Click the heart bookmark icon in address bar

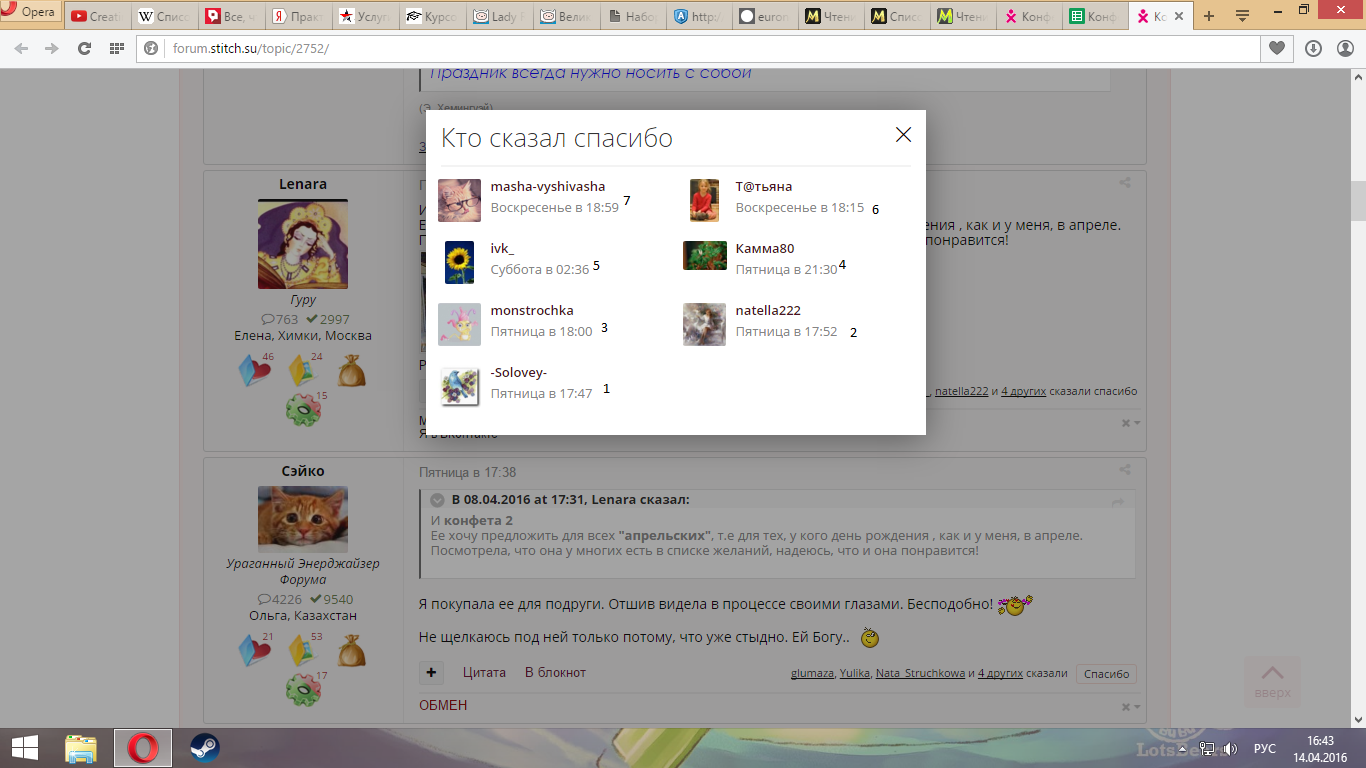coord(1277,48)
